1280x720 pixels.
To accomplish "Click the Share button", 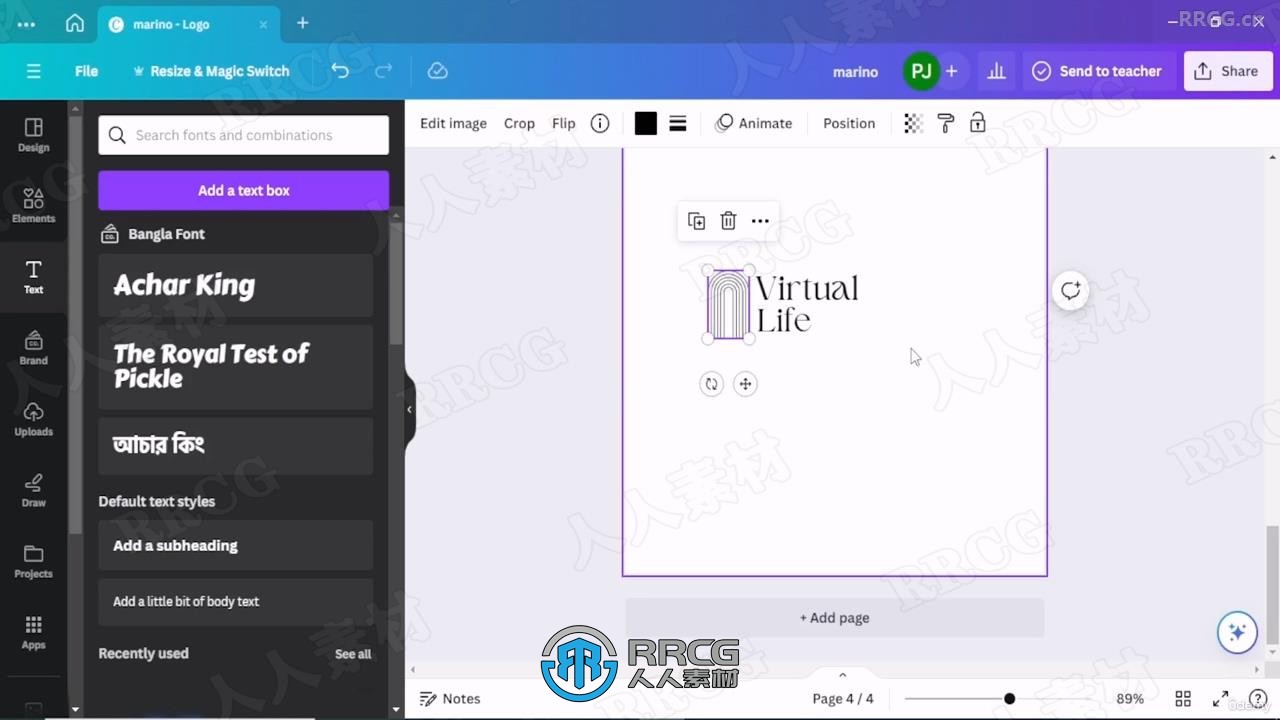I will pos(1228,71).
